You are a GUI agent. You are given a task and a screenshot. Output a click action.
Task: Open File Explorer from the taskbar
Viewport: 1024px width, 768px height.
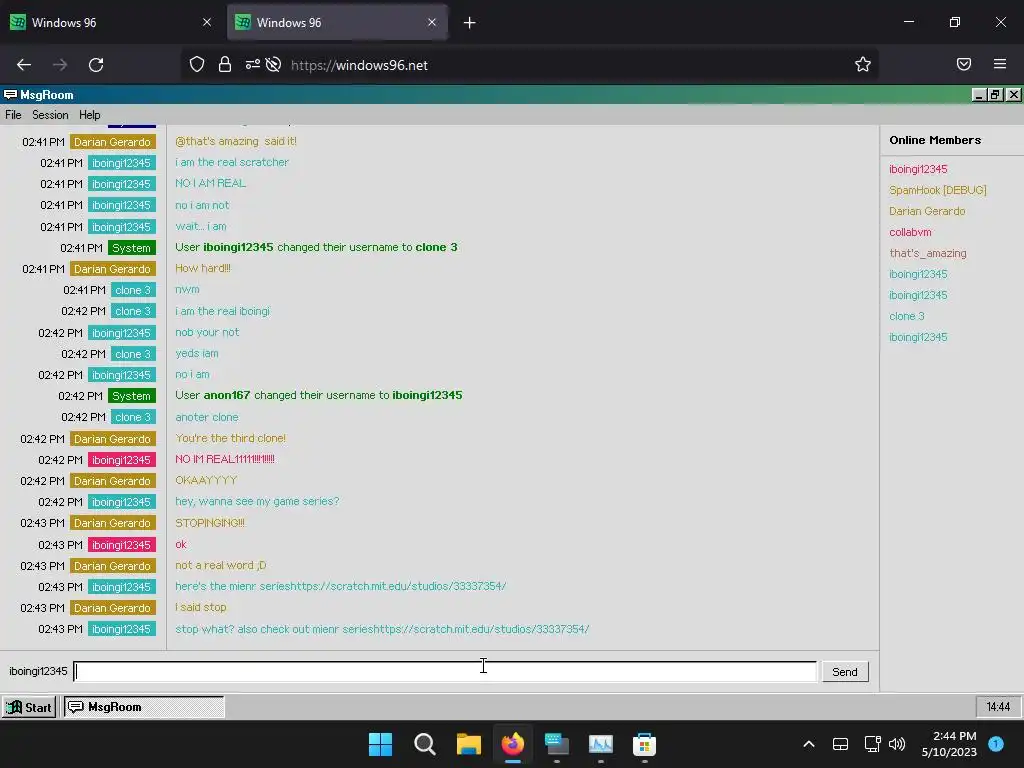click(x=468, y=744)
